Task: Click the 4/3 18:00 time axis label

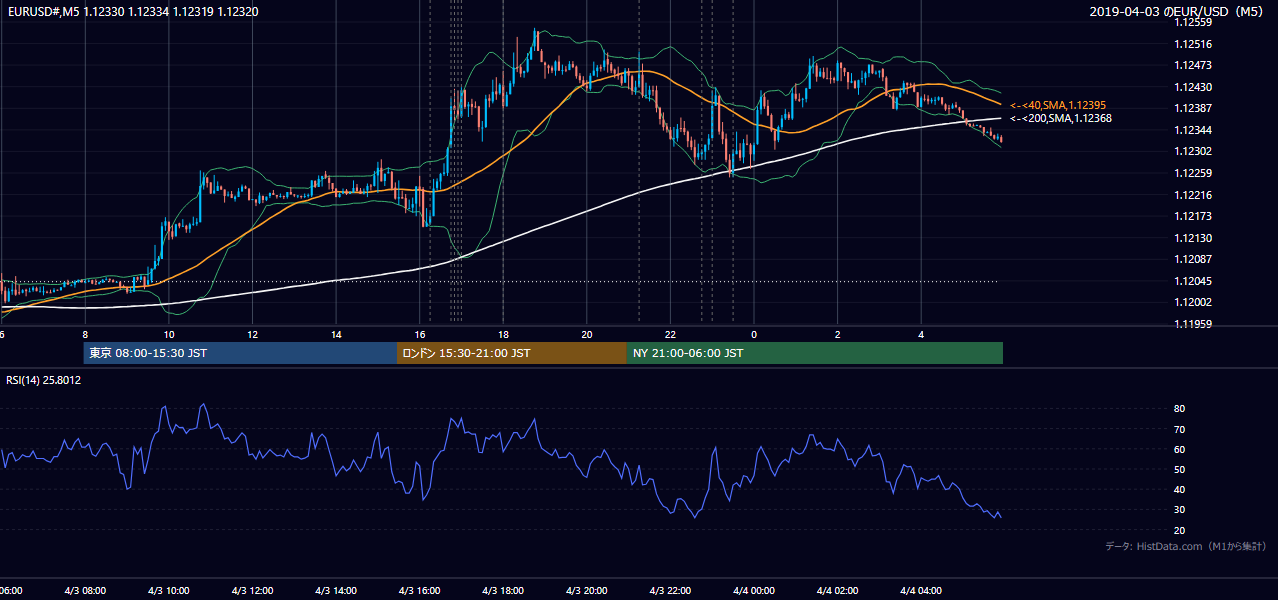Action: [503, 590]
